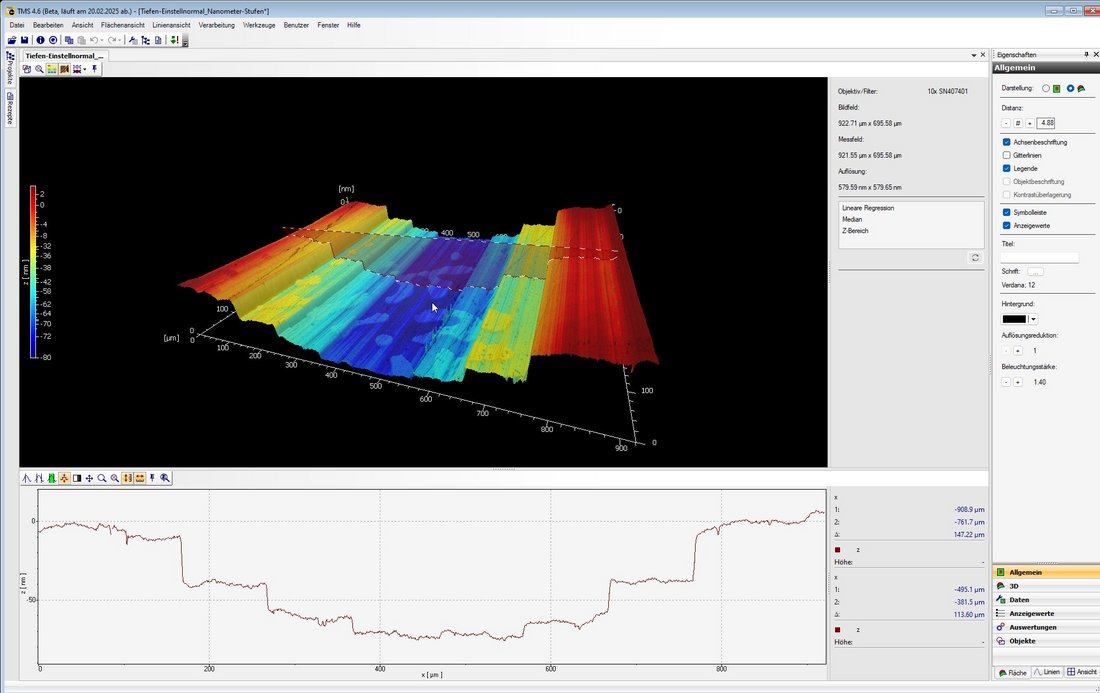Select the magnifier zoom tool above the 3D view
The image size is (1100, 693).
click(x=40, y=69)
